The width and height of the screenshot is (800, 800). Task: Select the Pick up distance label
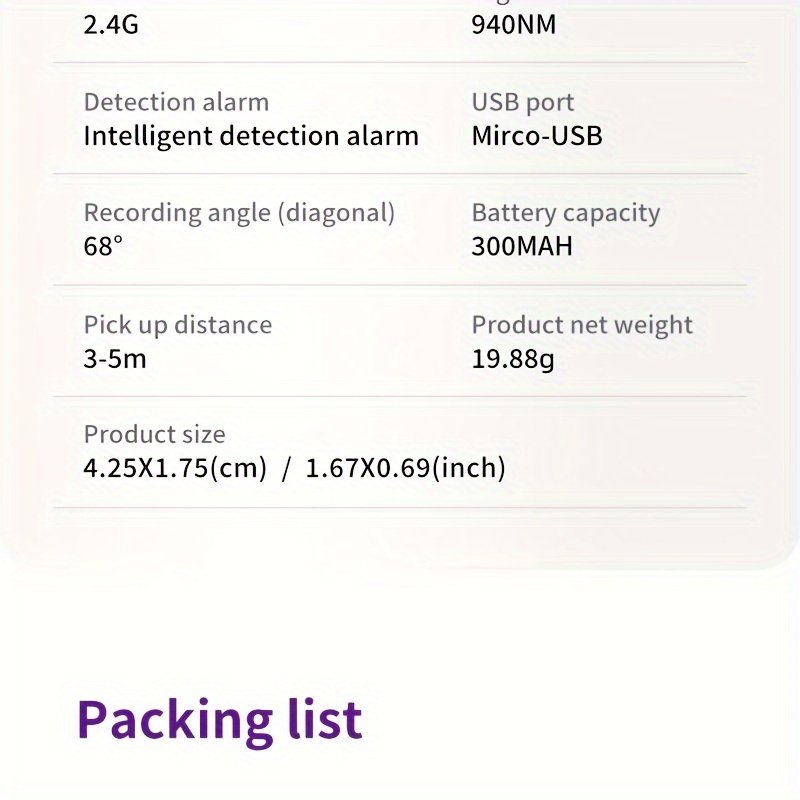click(178, 325)
